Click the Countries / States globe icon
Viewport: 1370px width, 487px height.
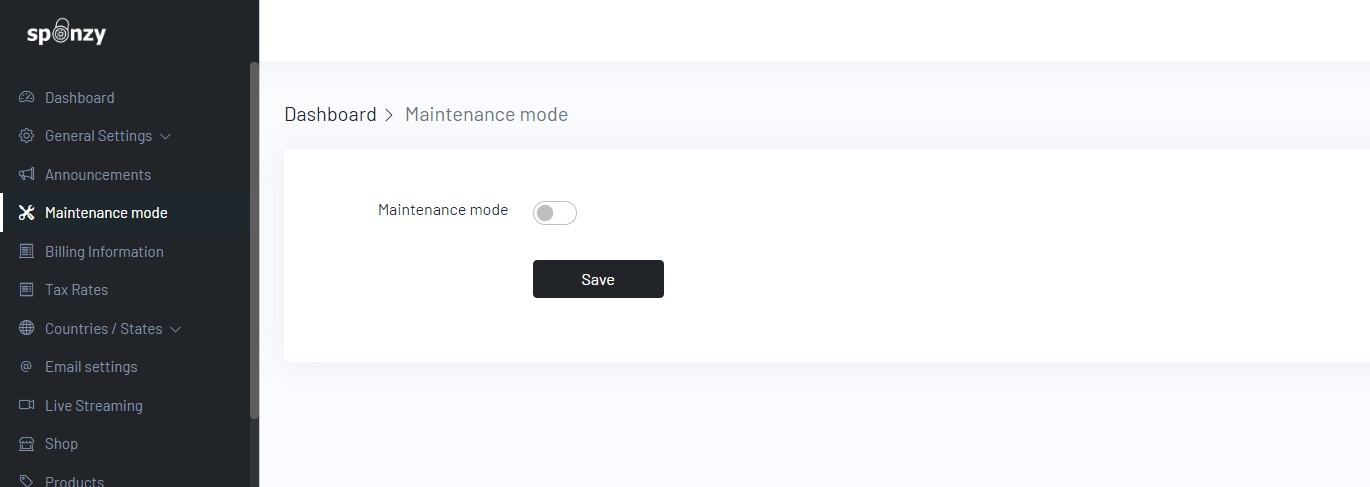(27, 328)
